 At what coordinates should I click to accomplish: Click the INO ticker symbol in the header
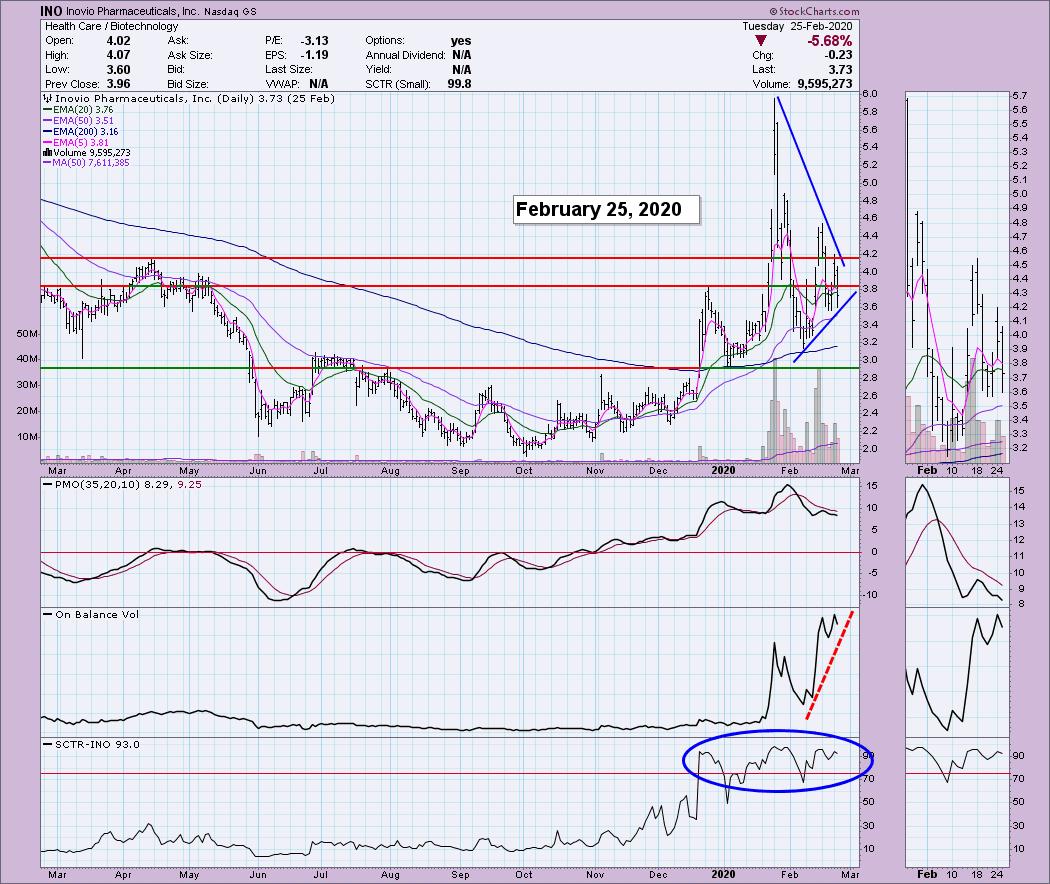click(52, 11)
